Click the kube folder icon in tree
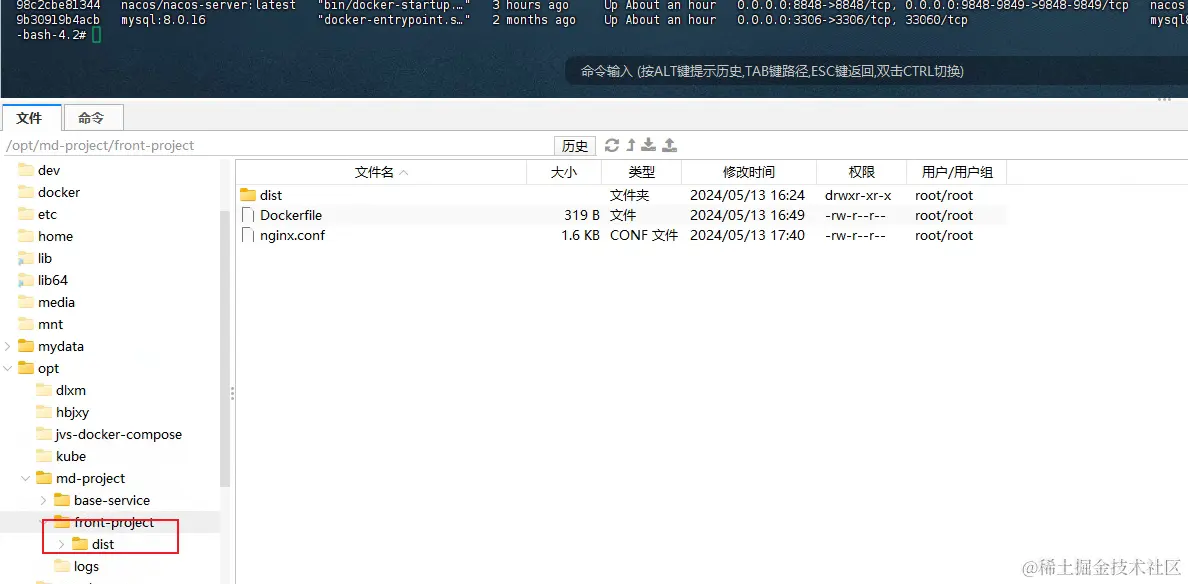This screenshot has width=1188, height=584. [x=44, y=456]
